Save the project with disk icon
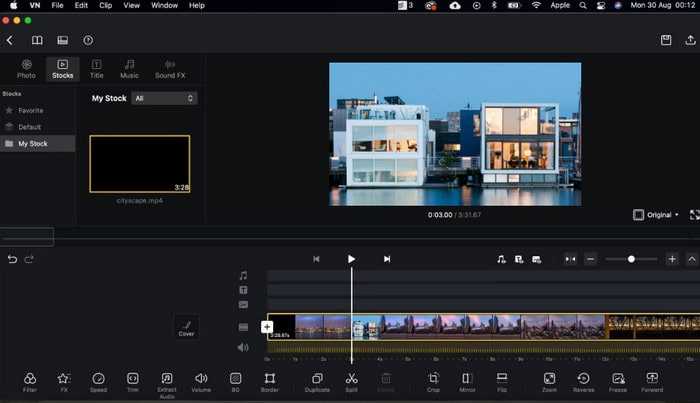Viewport: 700px width, 403px height. (666, 40)
